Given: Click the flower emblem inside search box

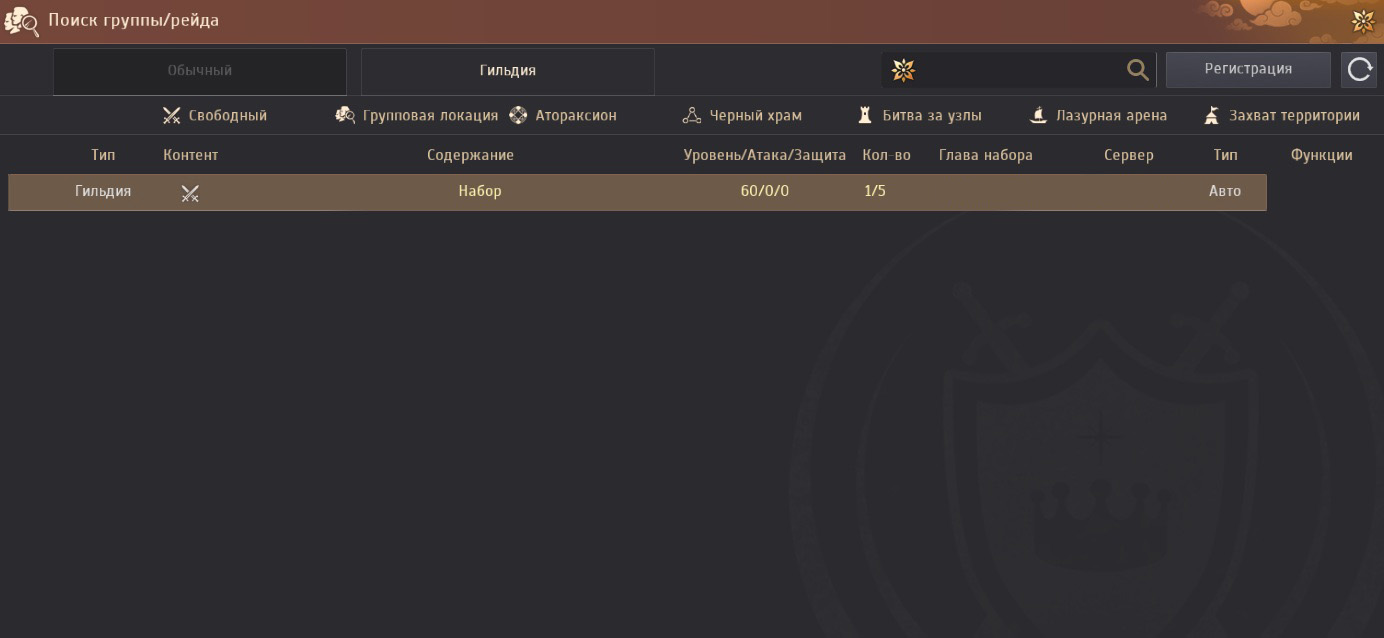Looking at the screenshot, I should coord(903,70).
